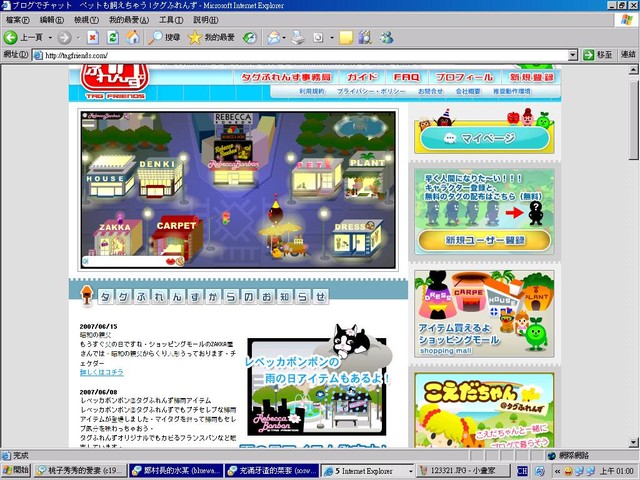
Task: Open the 編輯 (Edit) menu
Action: pos(51,20)
